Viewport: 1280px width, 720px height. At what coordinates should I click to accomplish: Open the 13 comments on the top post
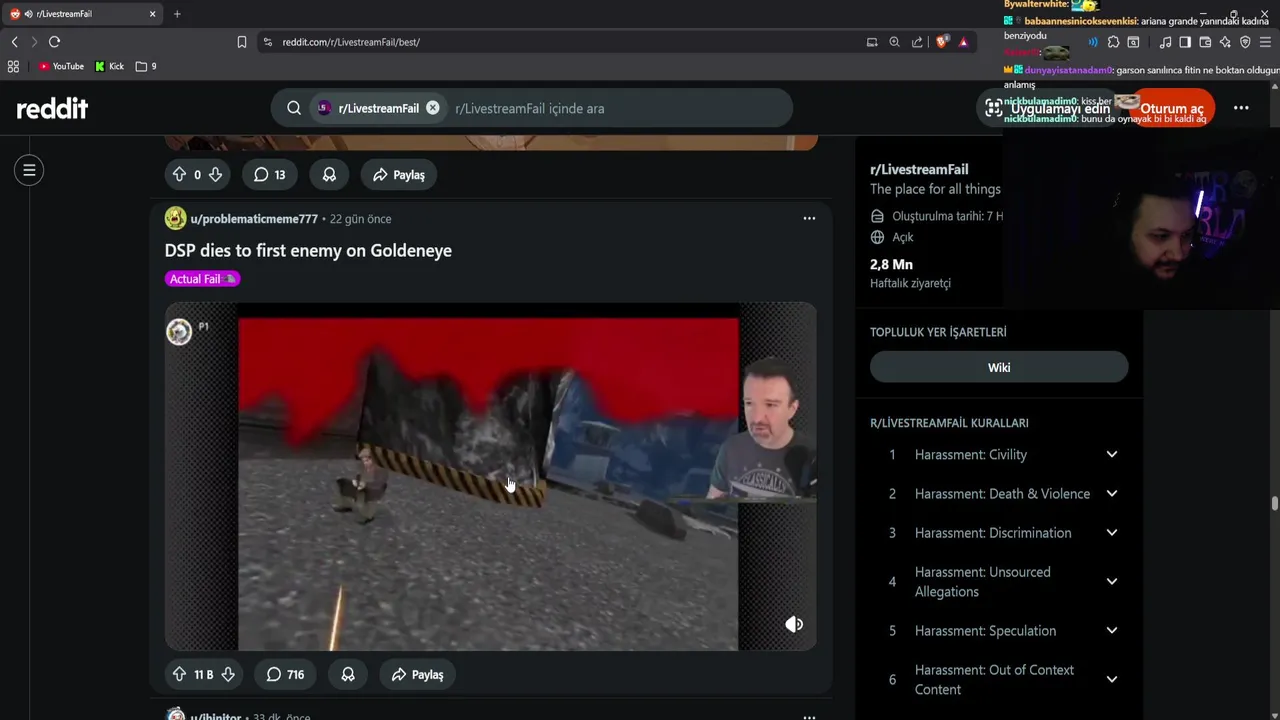(270, 174)
